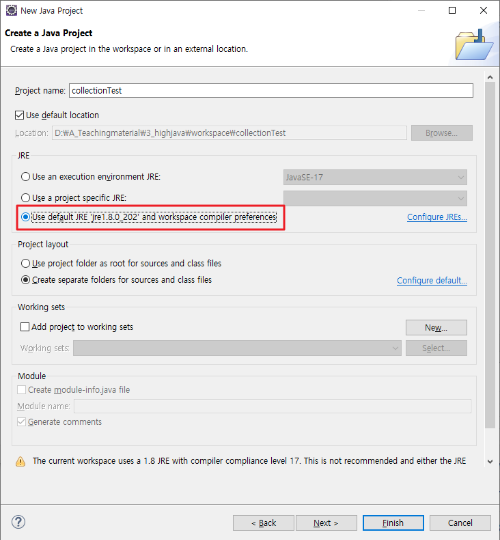Click the compiler compliance warning message text

click(x=249, y=461)
